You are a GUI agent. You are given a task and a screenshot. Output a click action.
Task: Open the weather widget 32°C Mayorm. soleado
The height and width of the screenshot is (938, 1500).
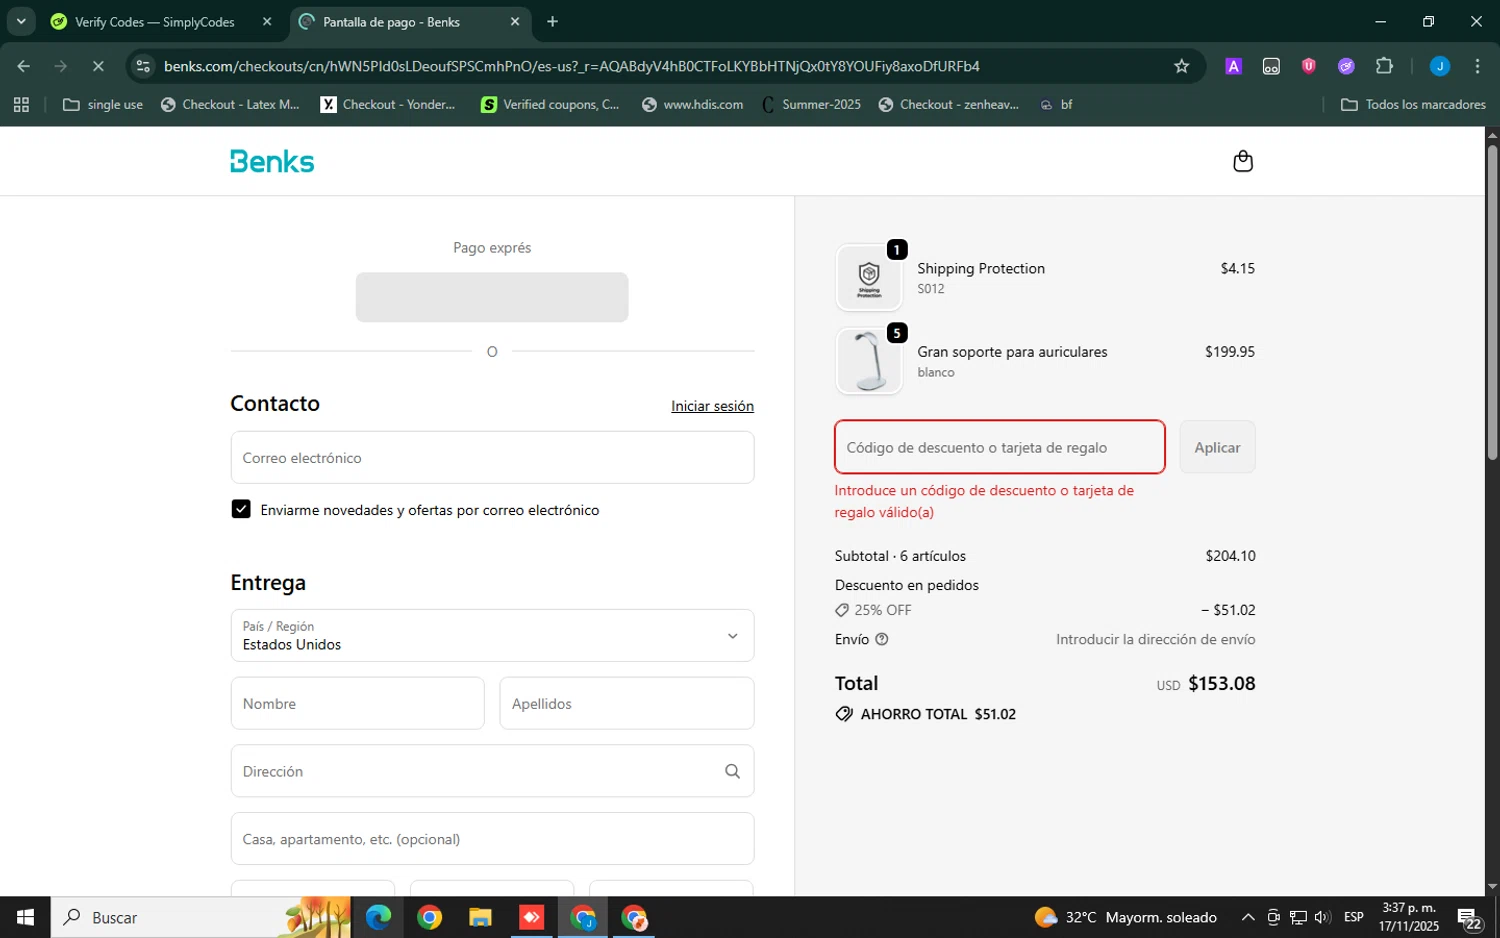pos(1126,917)
